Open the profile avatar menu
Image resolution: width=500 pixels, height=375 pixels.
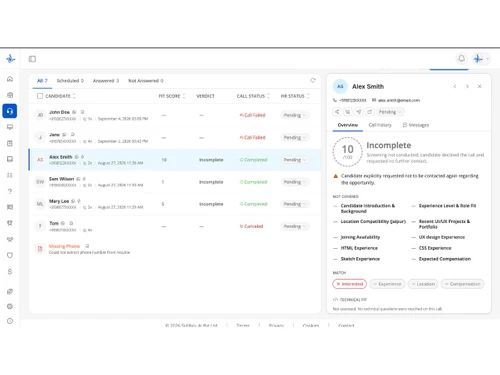click(x=481, y=59)
